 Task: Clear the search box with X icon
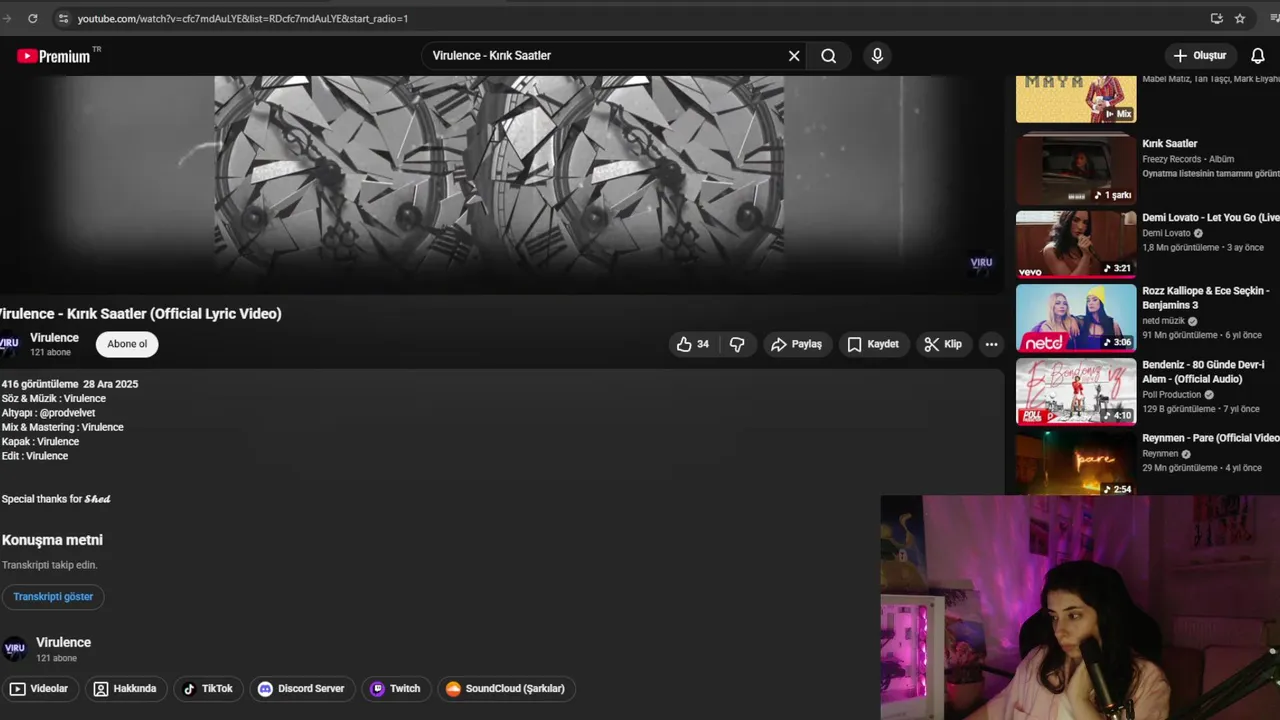[794, 56]
